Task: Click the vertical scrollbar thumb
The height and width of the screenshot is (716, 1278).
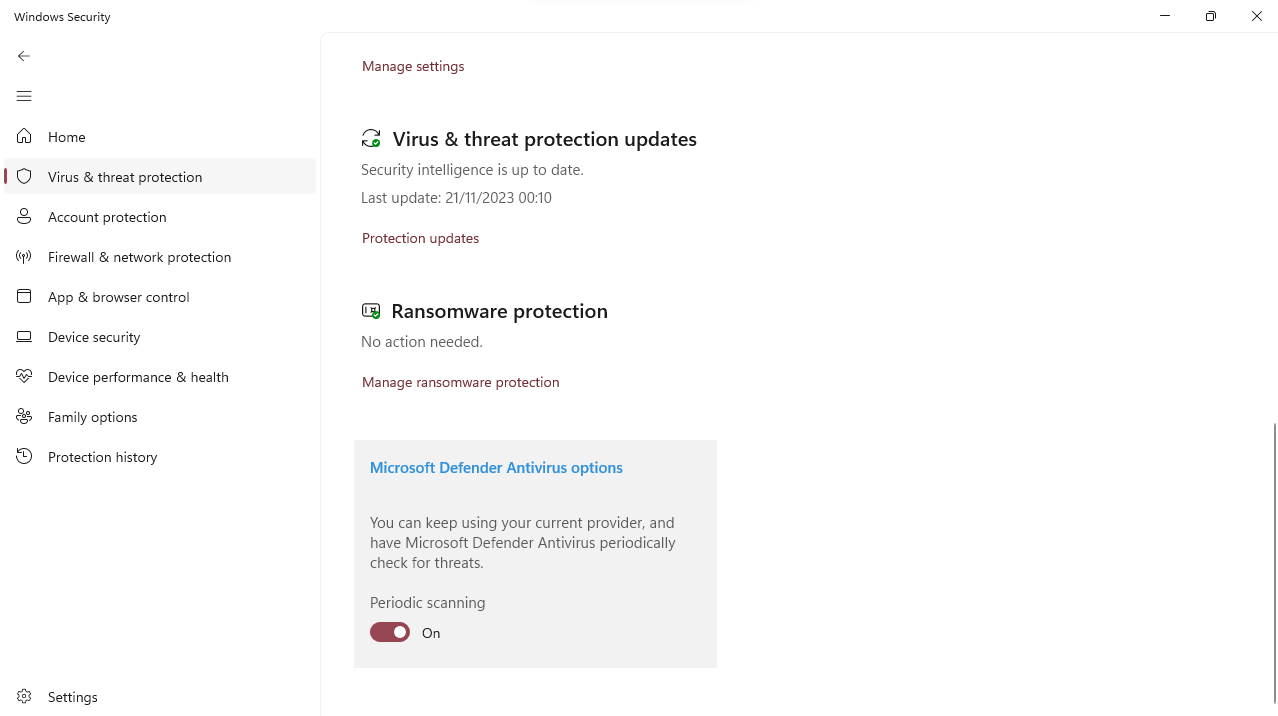Action: 1274,560
